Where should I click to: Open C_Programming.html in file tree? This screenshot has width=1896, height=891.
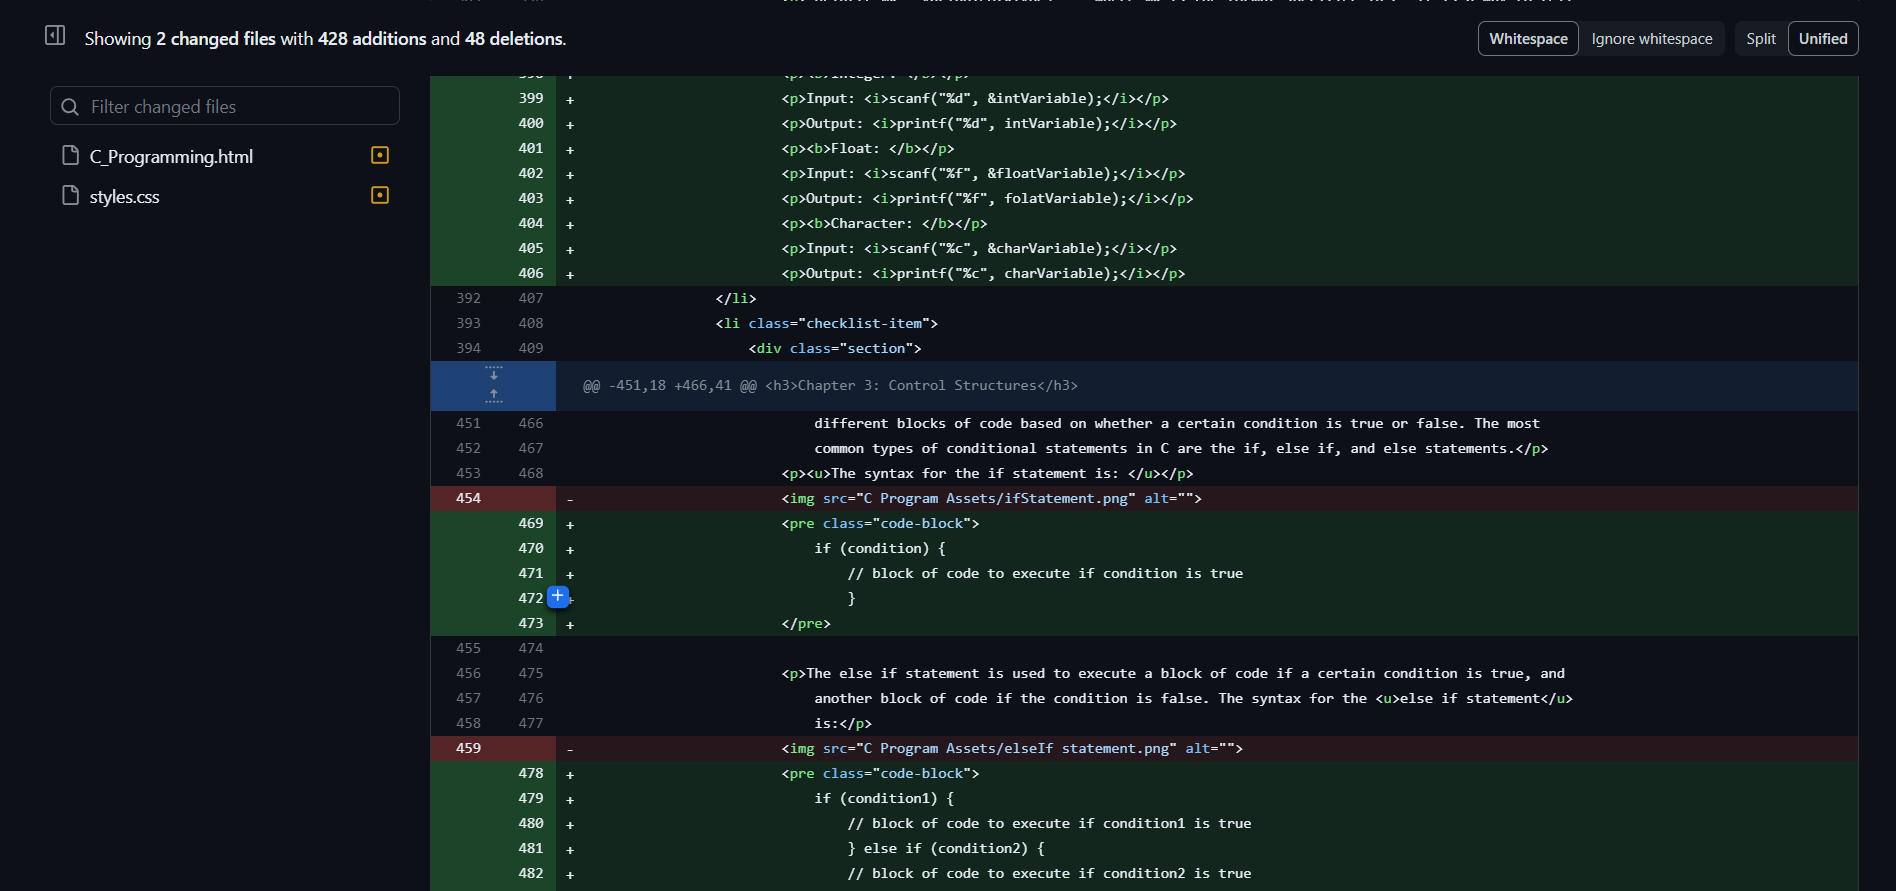171,156
